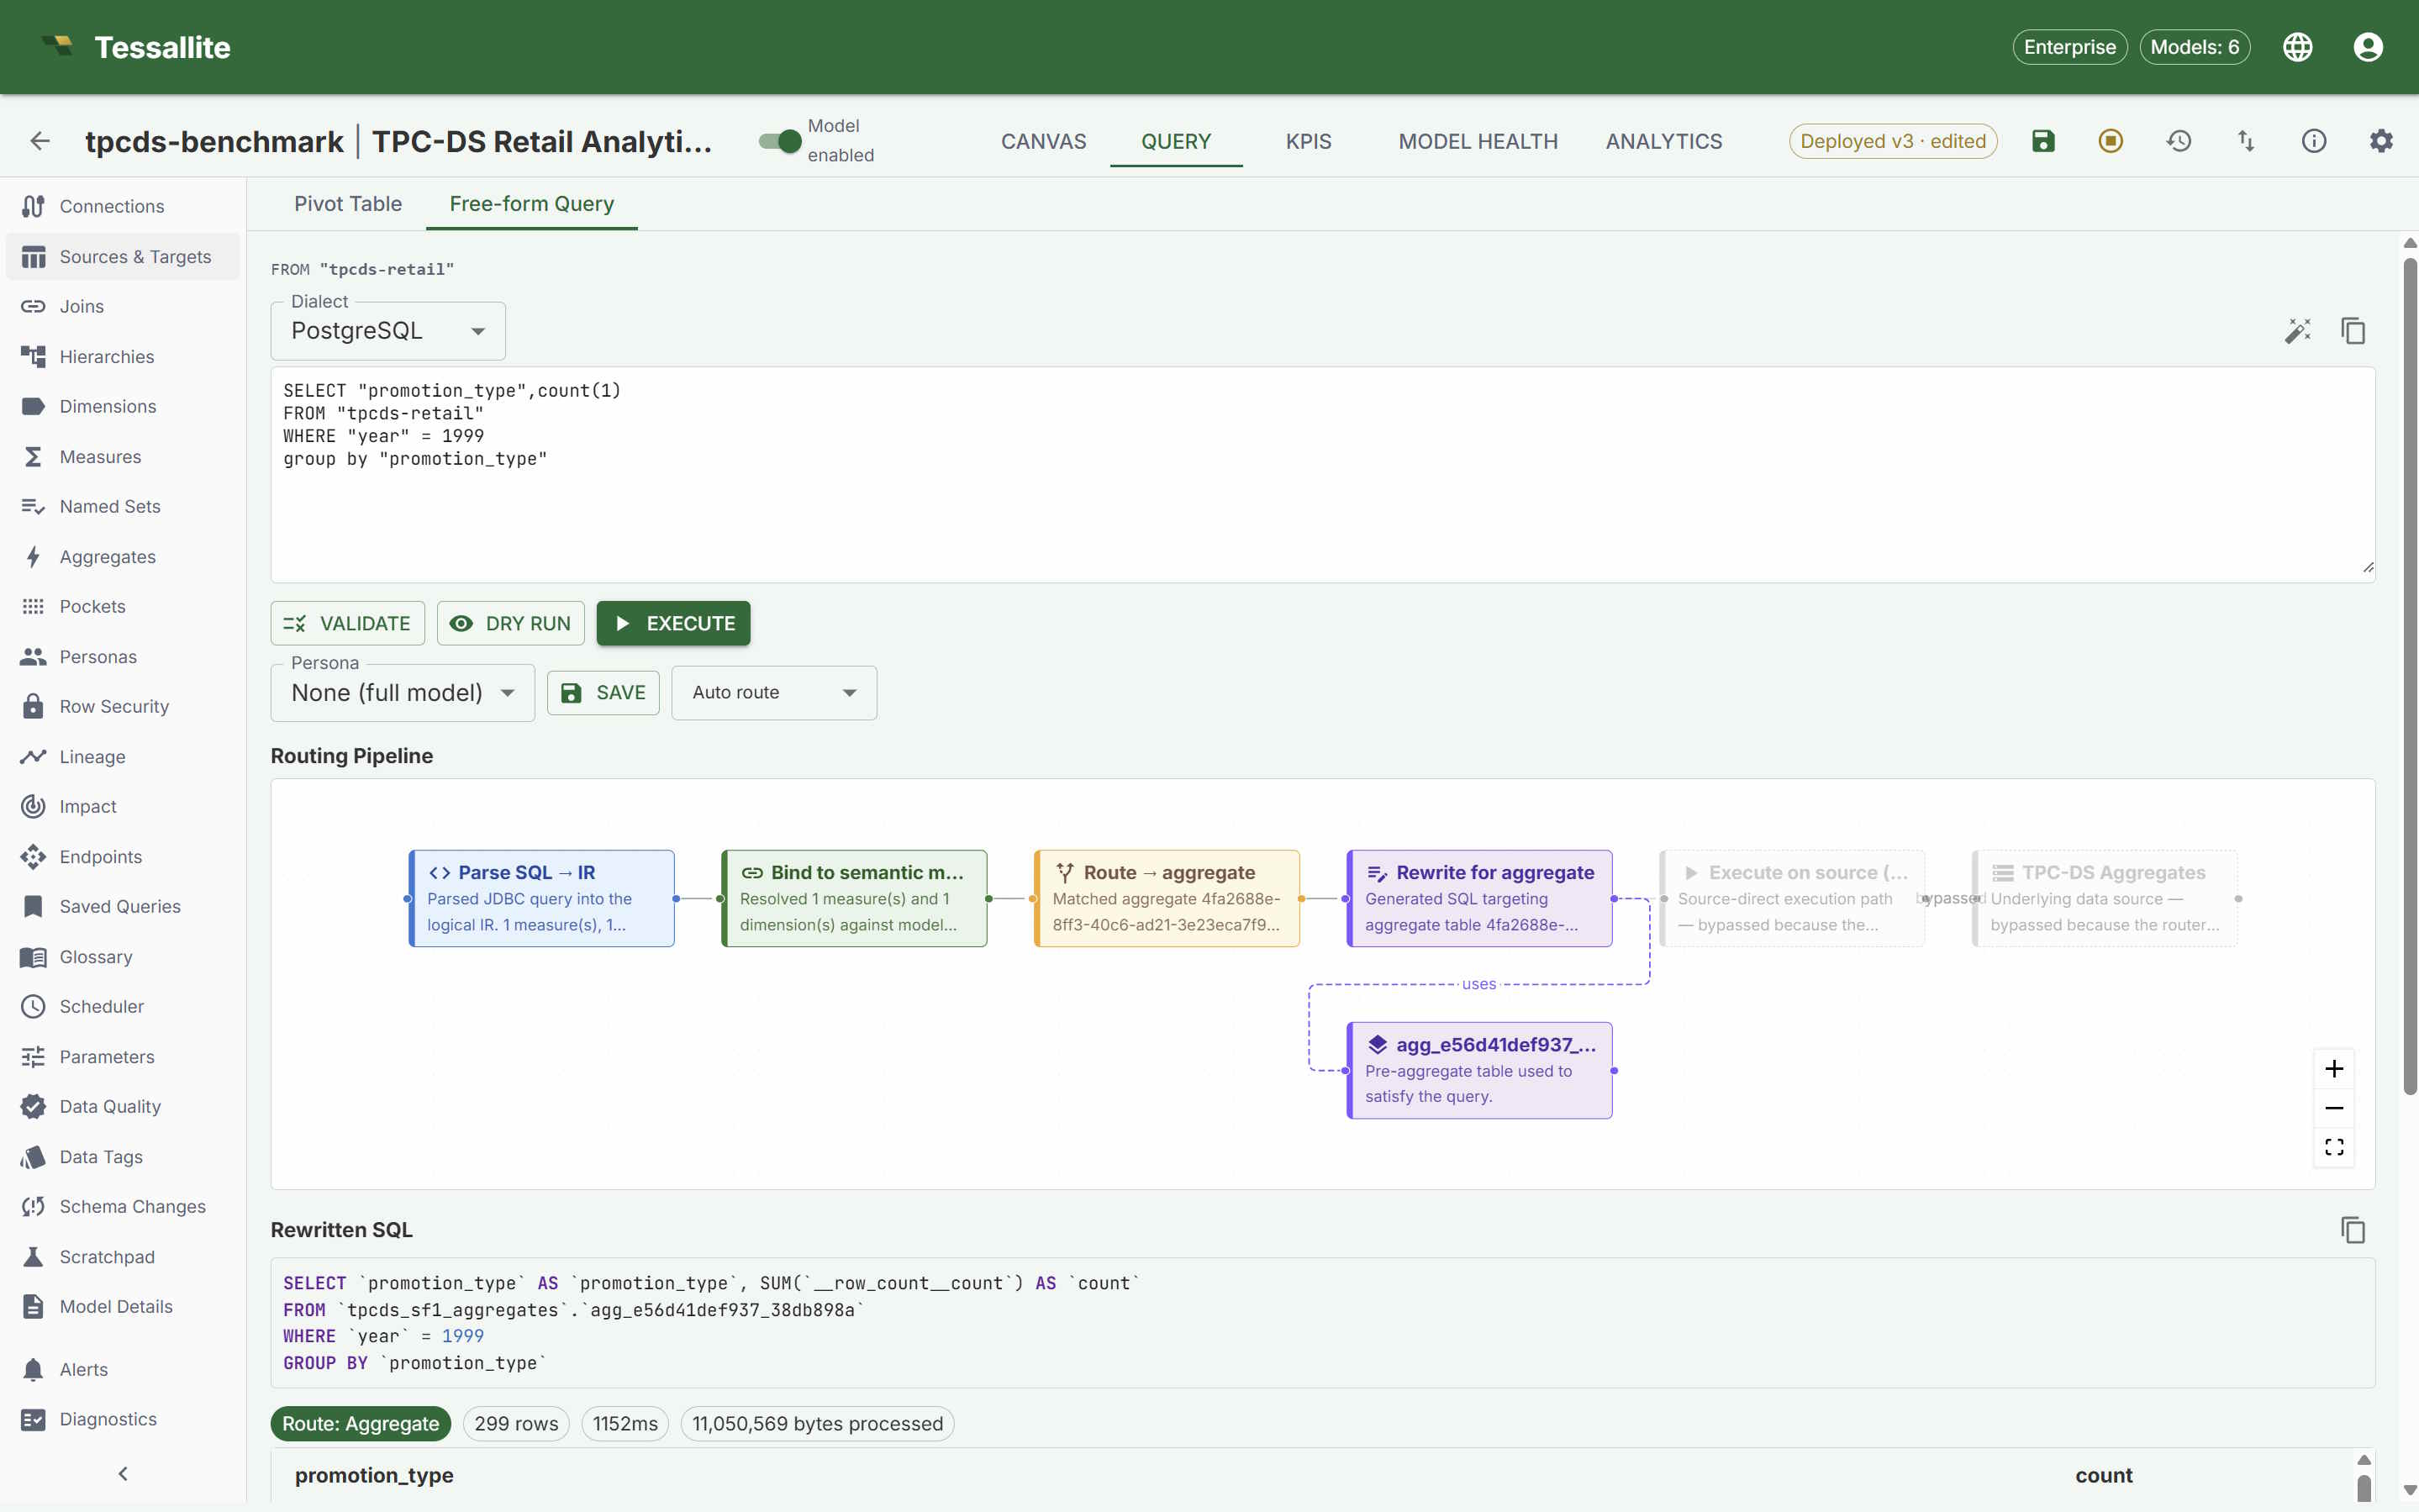
Task: Click the language globe icon
Action: click(2297, 47)
